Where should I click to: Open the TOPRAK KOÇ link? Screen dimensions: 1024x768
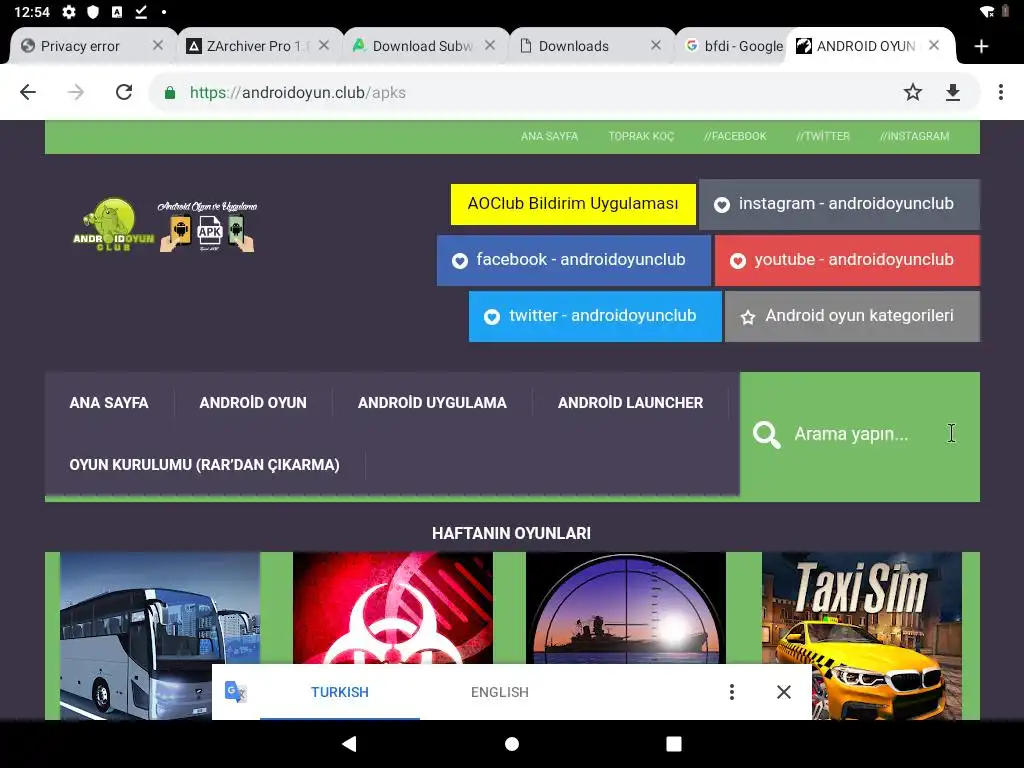641,136
